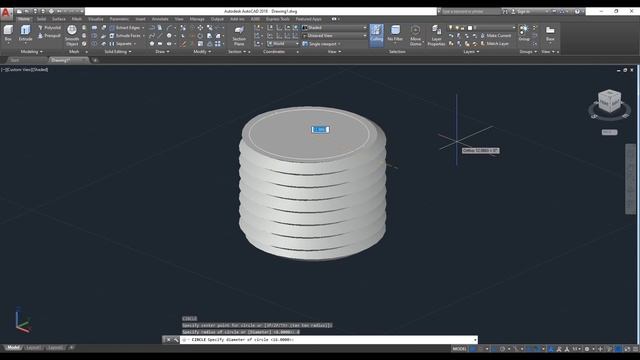Click the Move Gizmo button
The image size is (640, 360).
pyautogui.click(x=416, y=35)
